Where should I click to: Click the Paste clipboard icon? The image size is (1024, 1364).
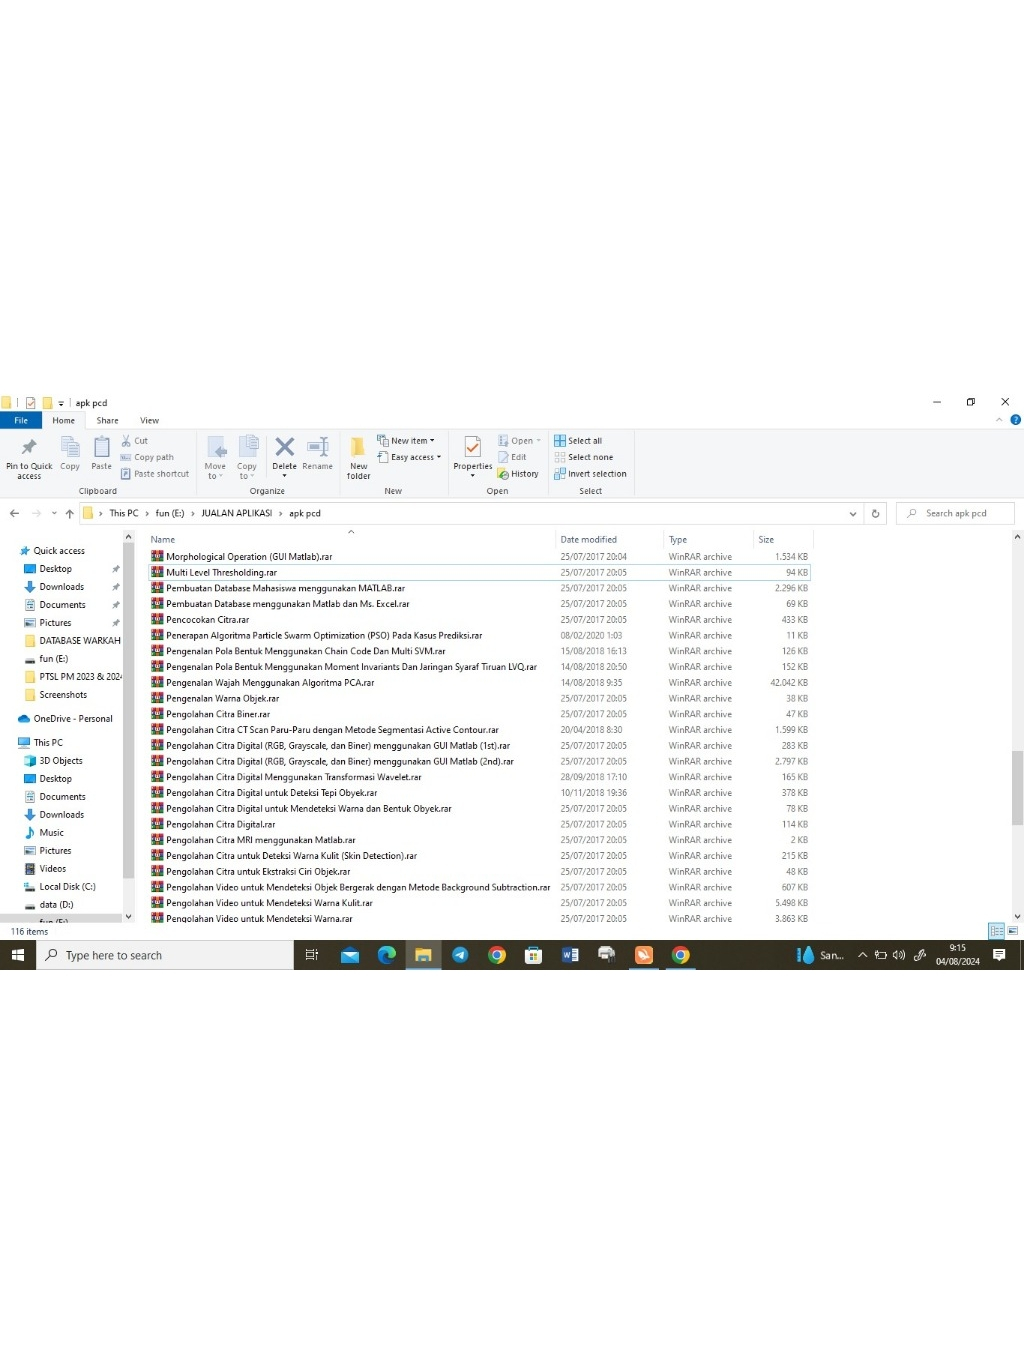point(102,453)
